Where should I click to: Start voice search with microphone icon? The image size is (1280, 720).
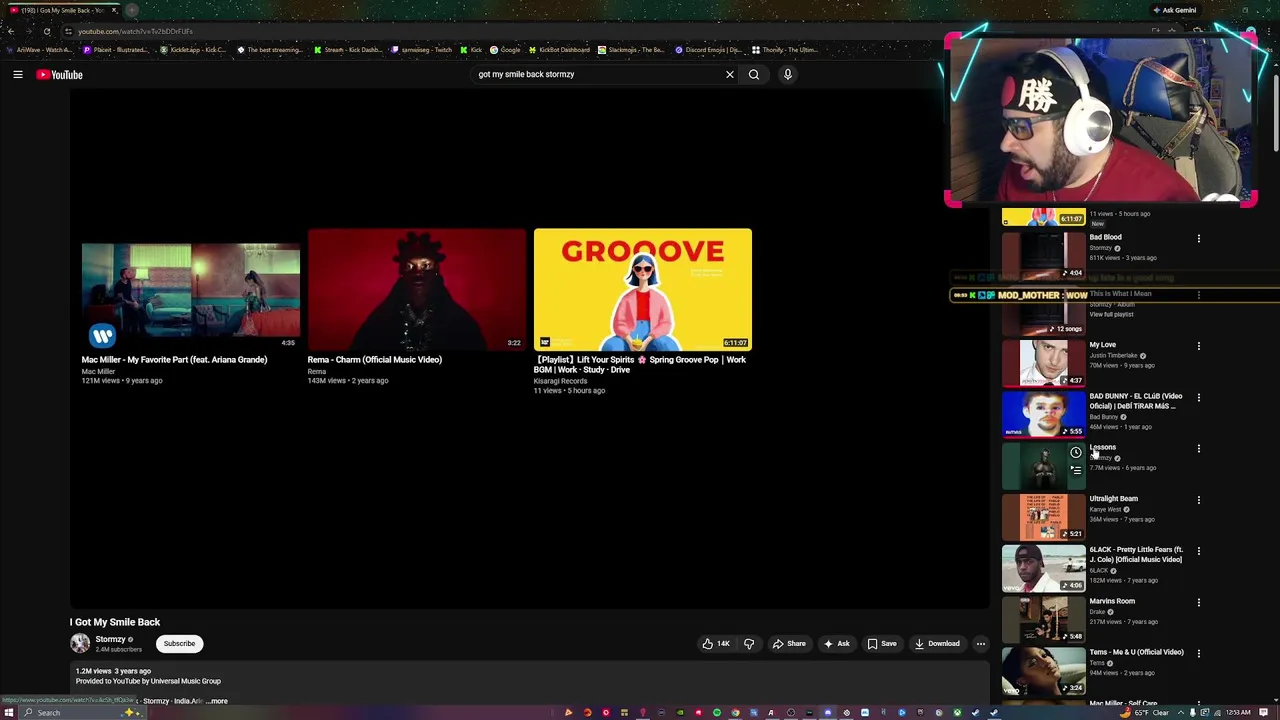point(788,74)
